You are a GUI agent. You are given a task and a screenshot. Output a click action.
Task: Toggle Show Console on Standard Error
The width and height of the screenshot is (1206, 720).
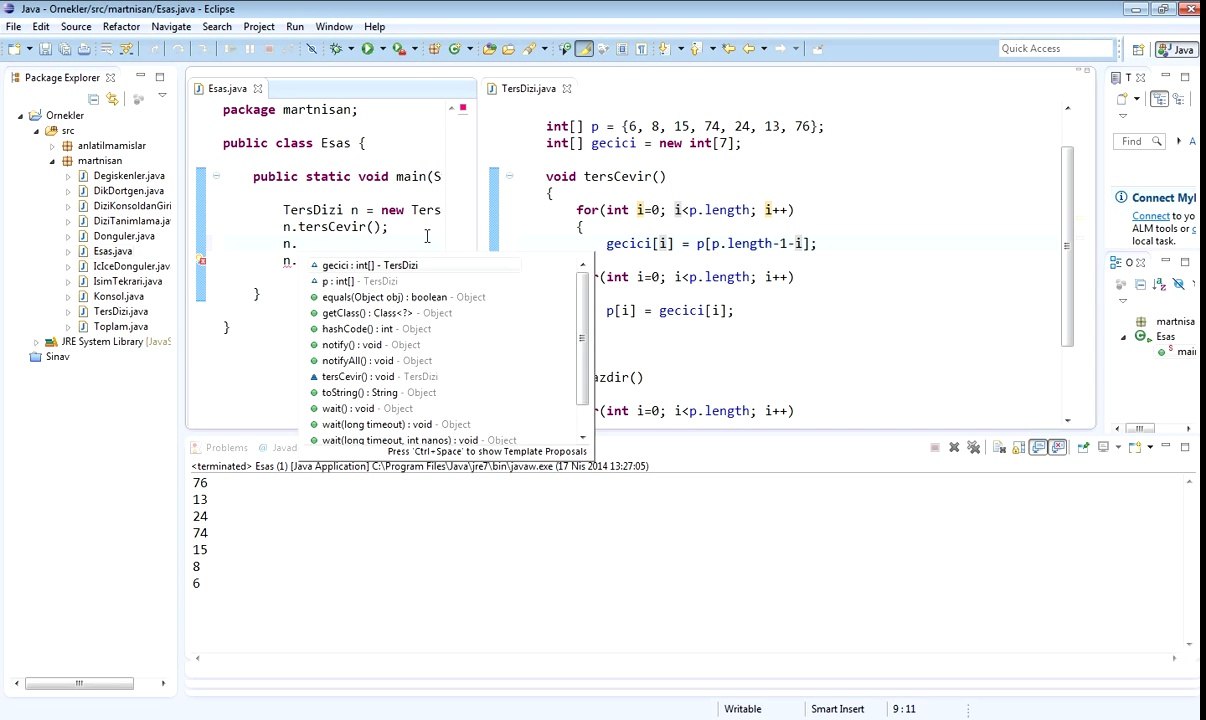click(x=1058, y=447)
